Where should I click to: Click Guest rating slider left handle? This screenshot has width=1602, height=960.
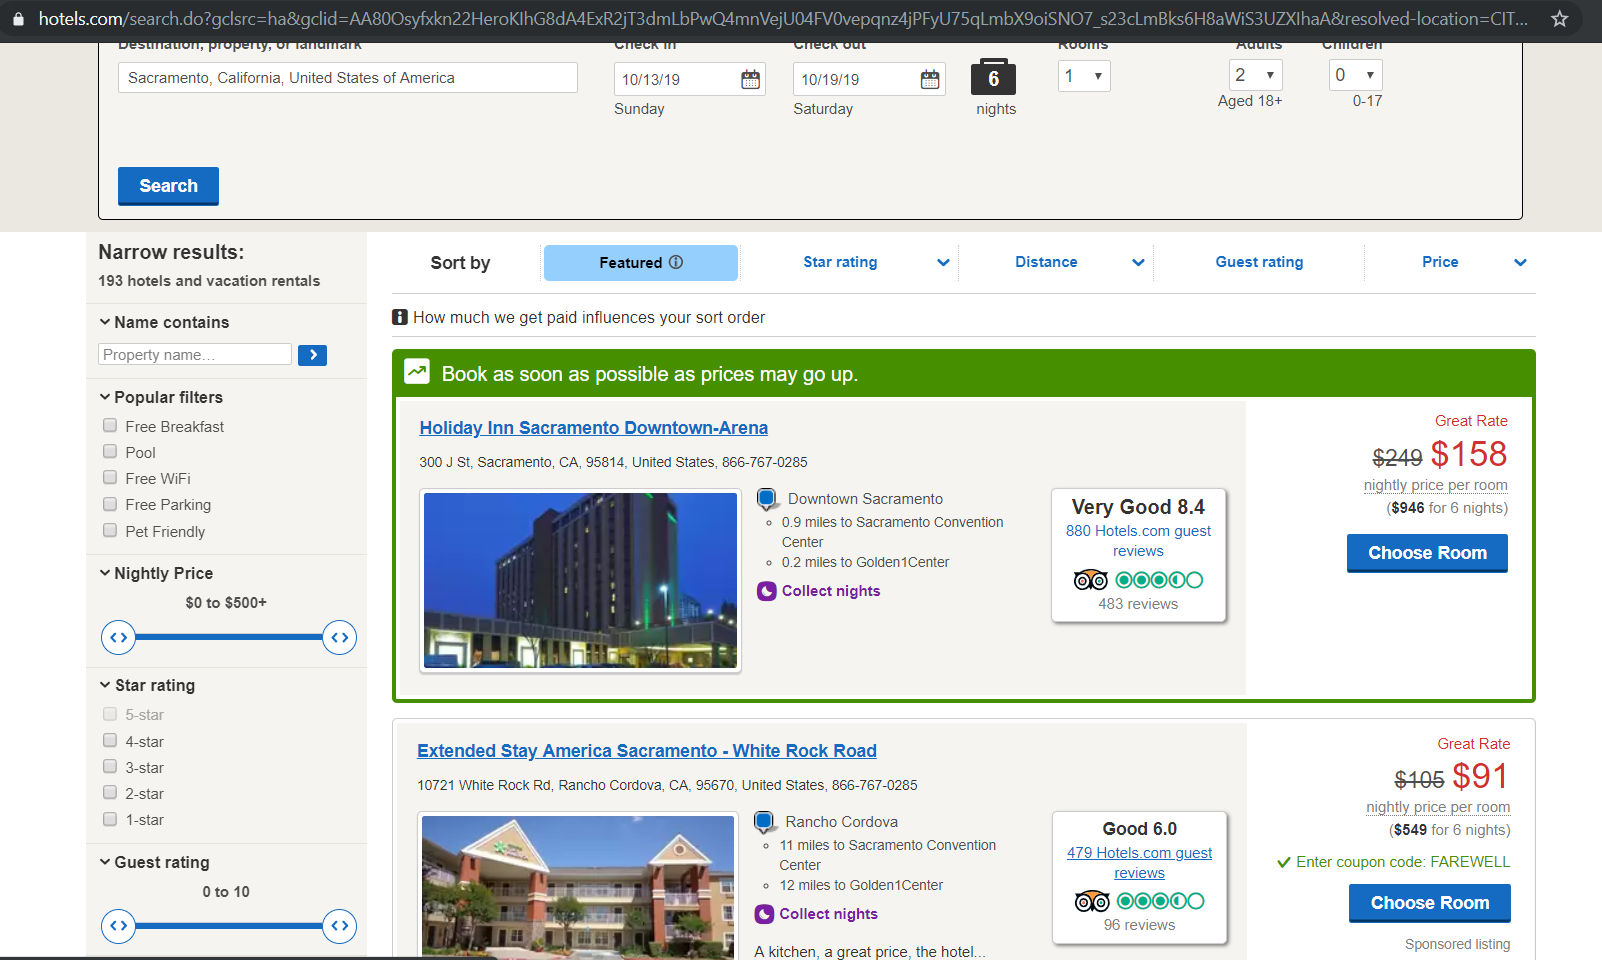[x=118, y=926]
